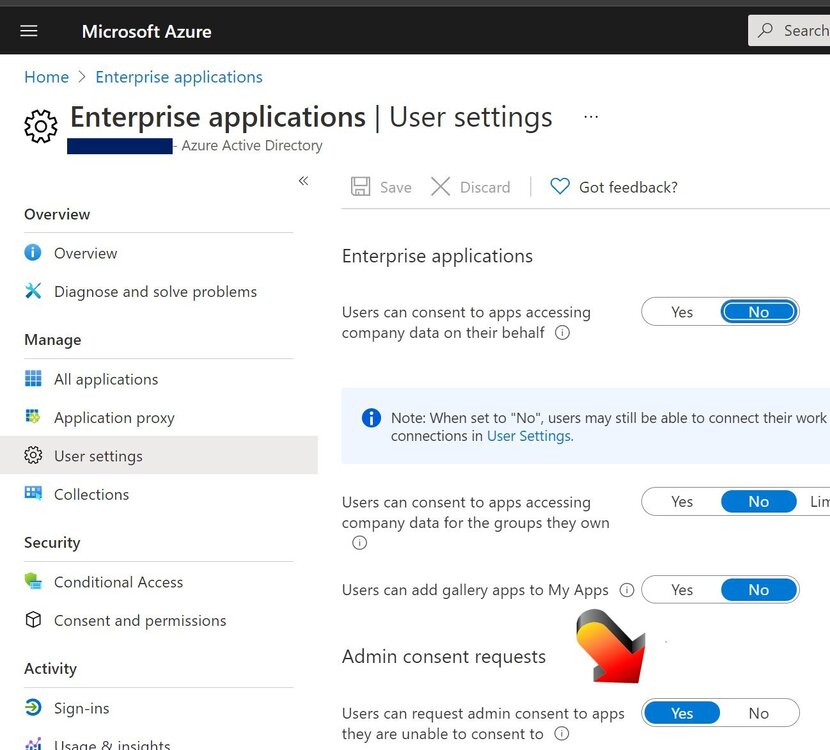
Task: Disable admin consent requests with No
Action: point(759,713)
